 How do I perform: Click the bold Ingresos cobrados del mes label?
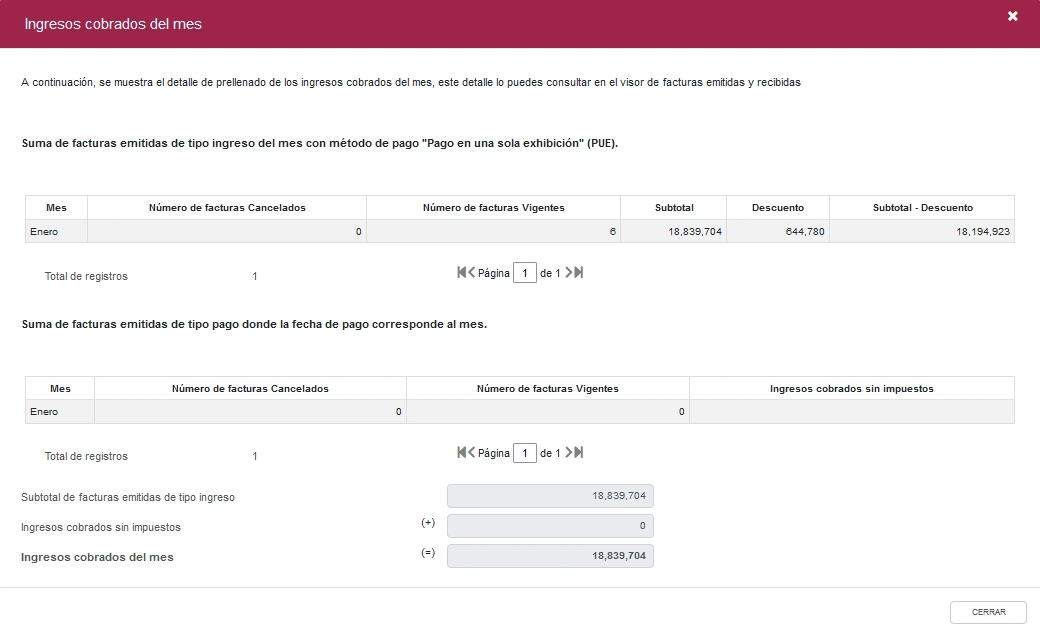[97, 557]
